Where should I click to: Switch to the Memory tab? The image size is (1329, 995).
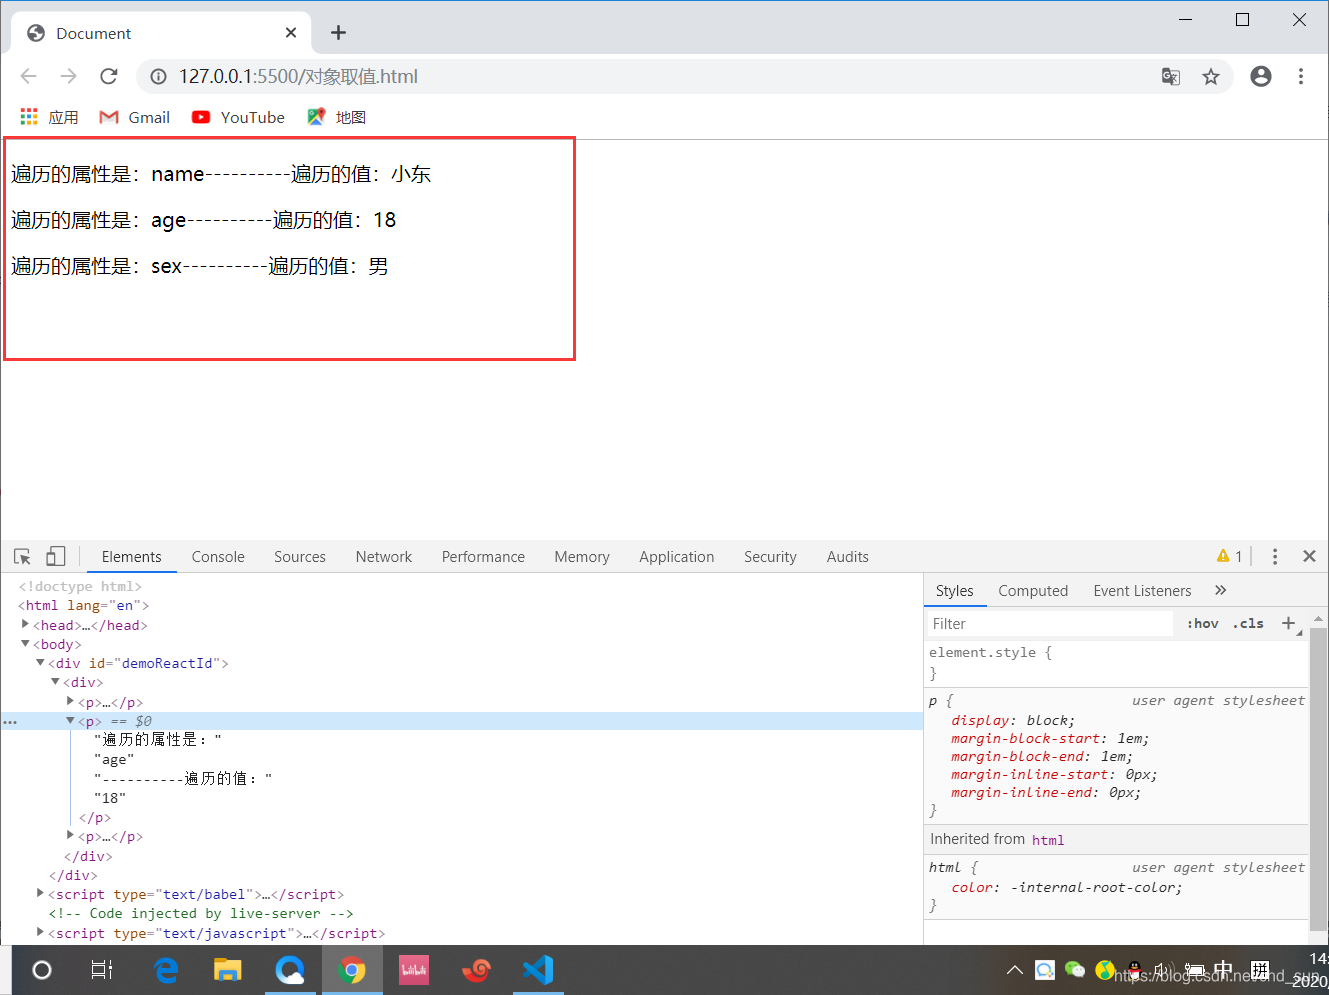[x=582, y=557]
